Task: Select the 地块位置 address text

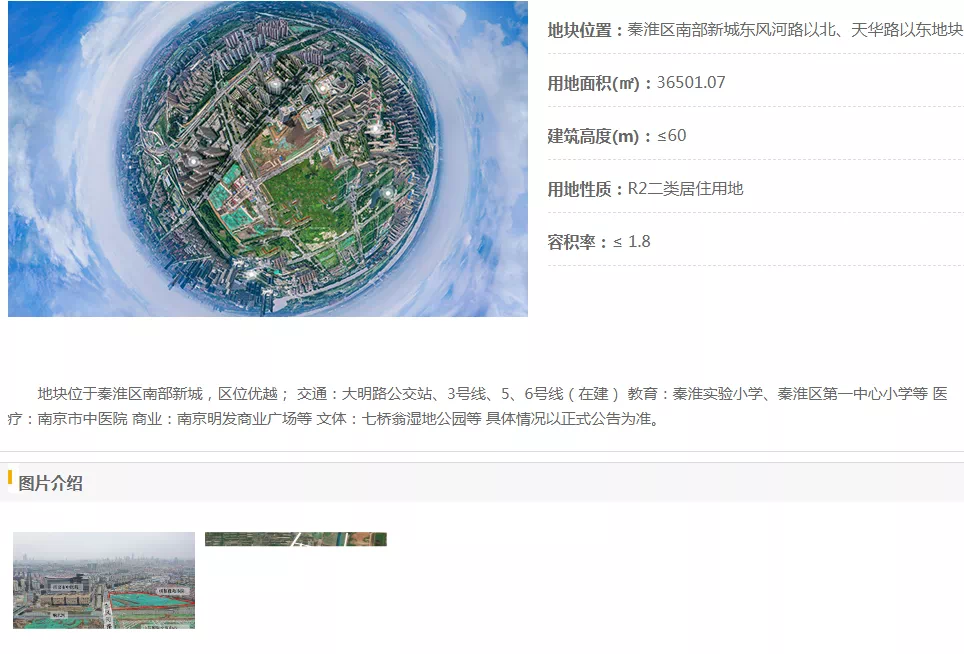Action: pyautogui.click(x=795, y=30)
